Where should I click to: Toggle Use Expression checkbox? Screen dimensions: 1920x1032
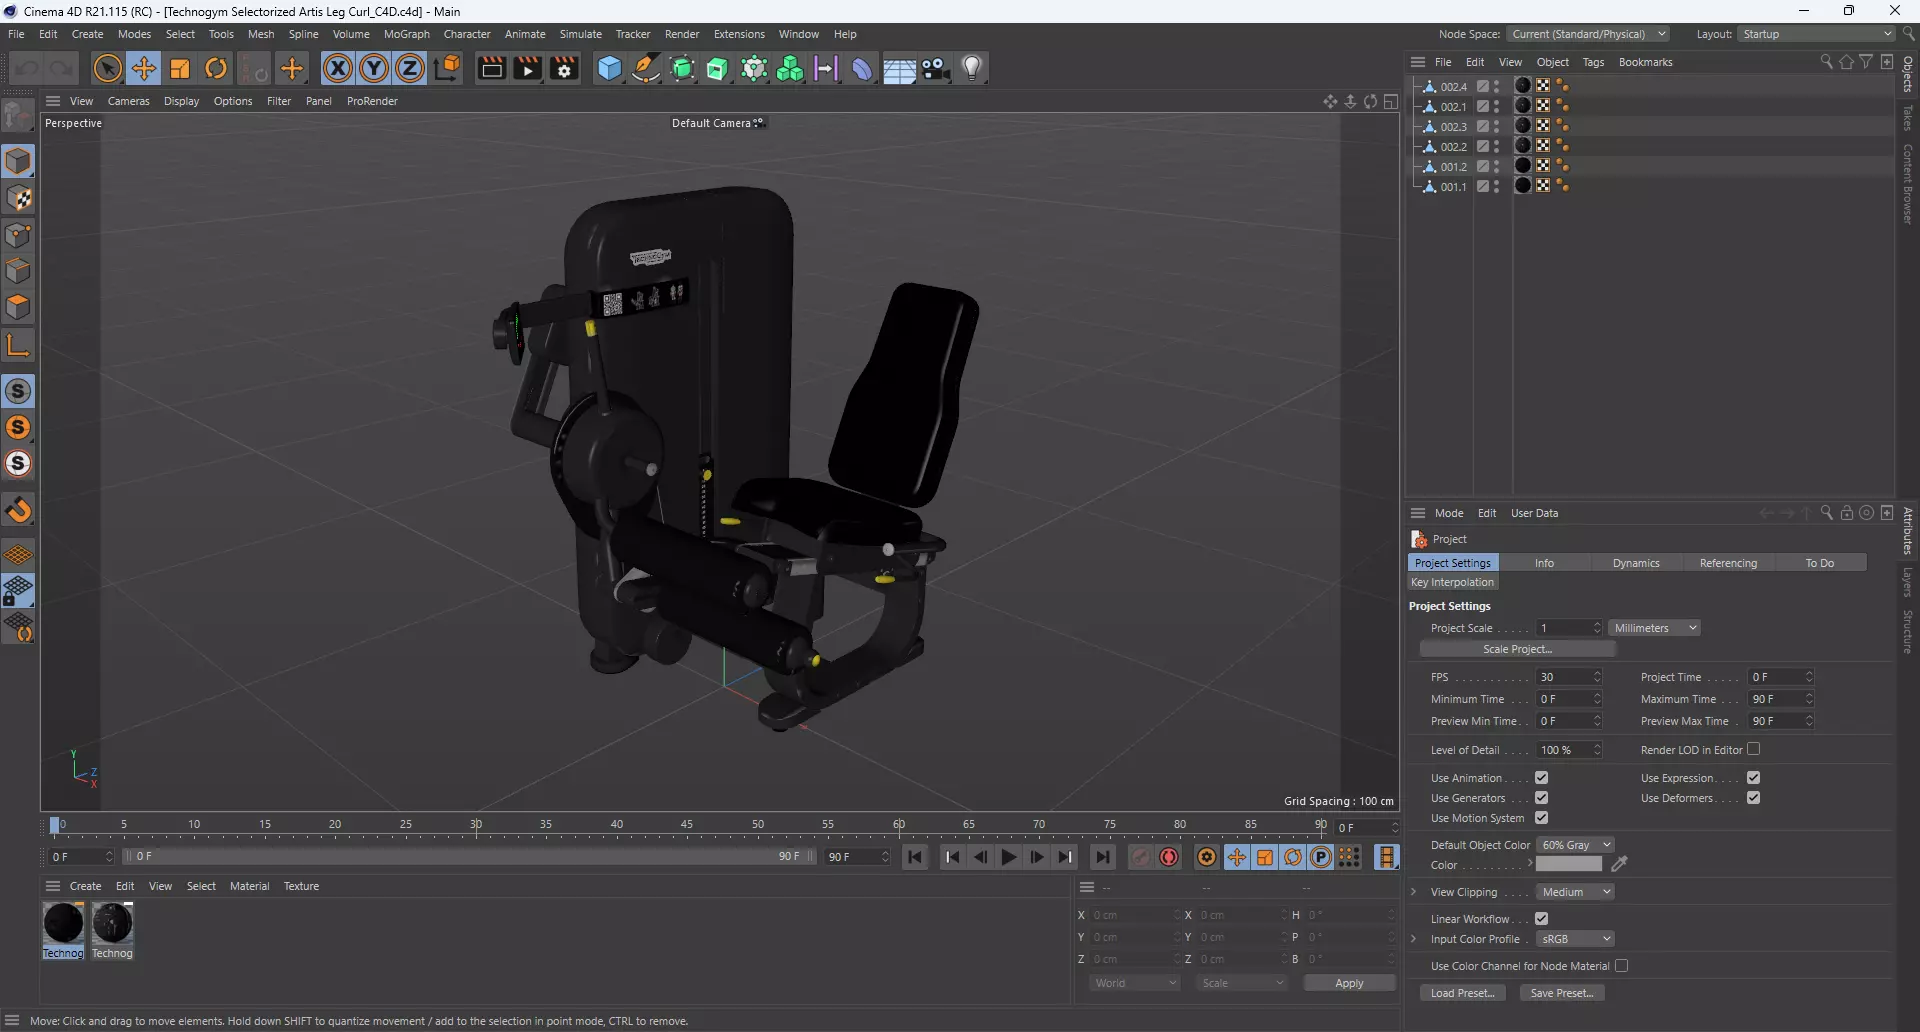tap(1753, 778)
